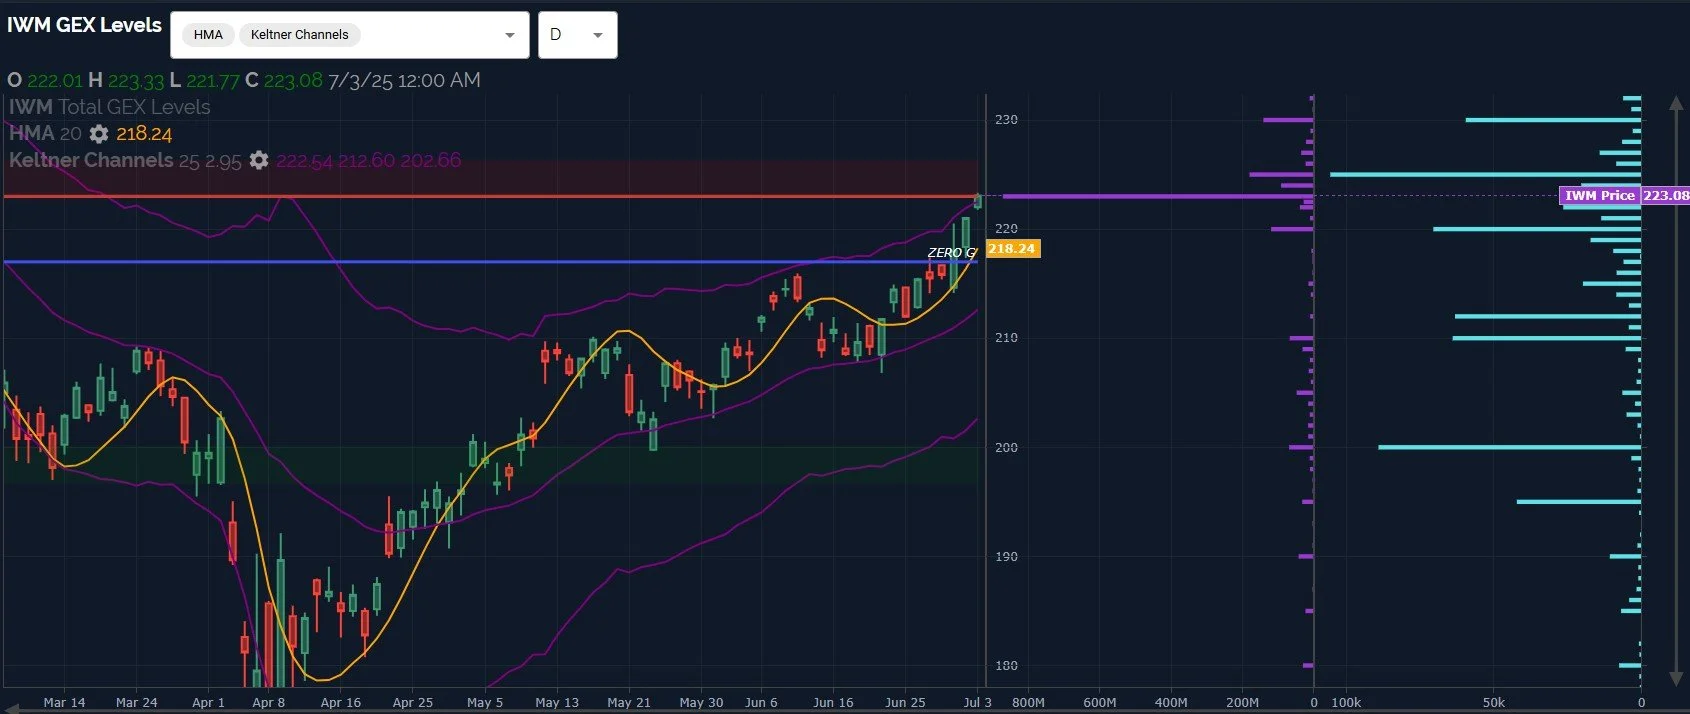Click the IWM Price label tag
The width and height of the screenshot is (1690, 714).
tap(1599, 196)
